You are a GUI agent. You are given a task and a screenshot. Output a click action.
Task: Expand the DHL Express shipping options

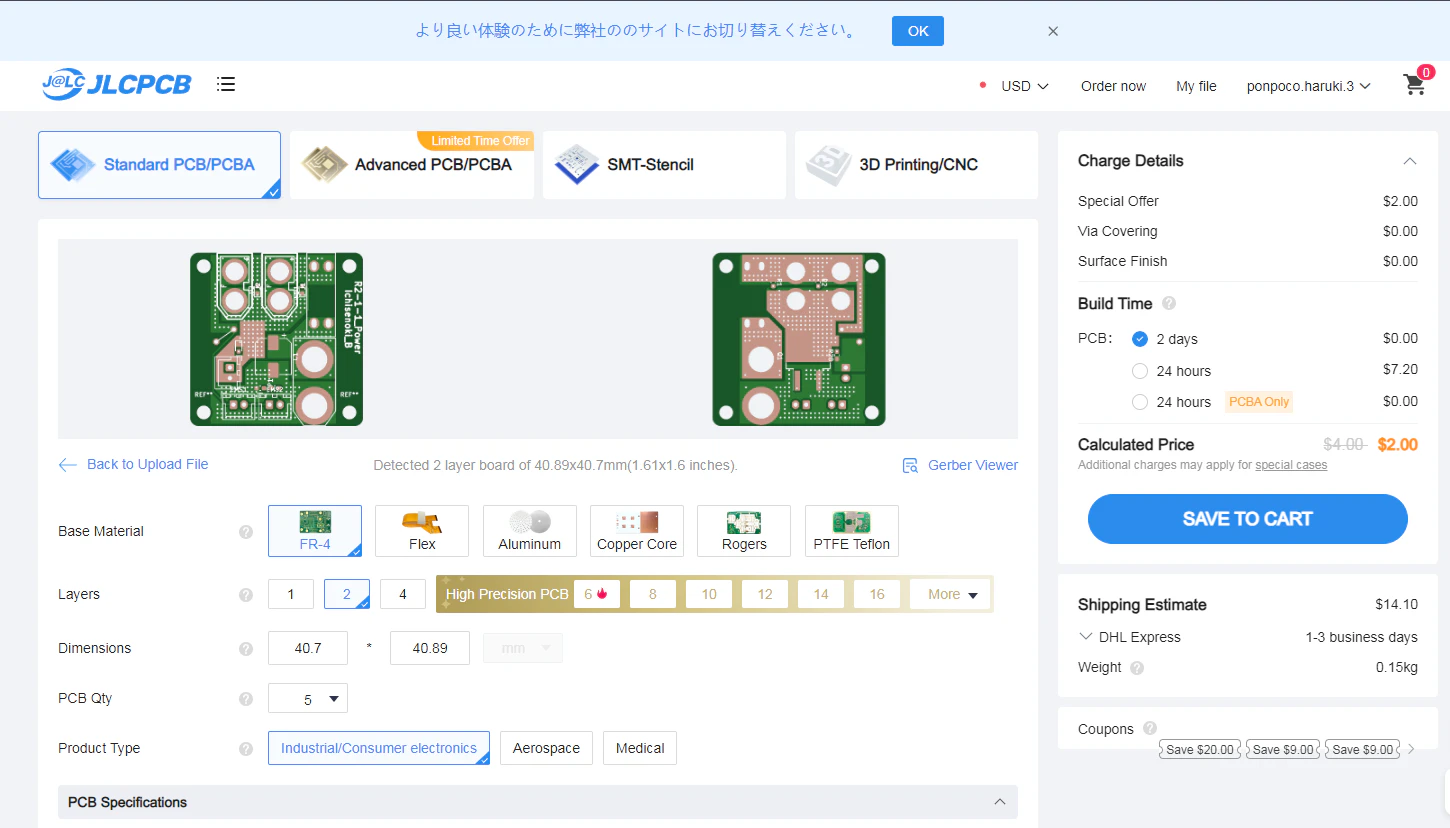[1086, 637]
